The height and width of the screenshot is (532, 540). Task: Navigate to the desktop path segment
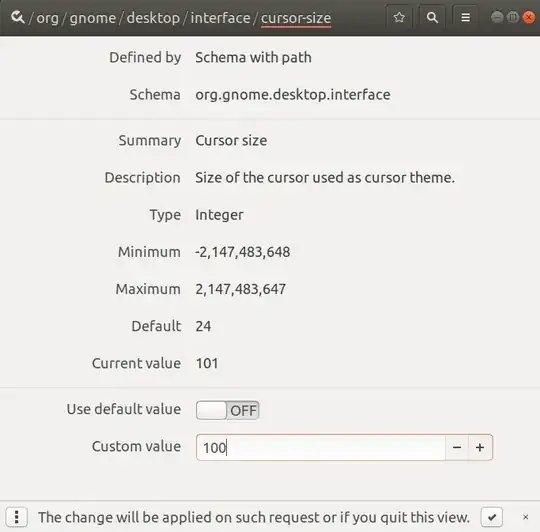(x=153, y=18)
